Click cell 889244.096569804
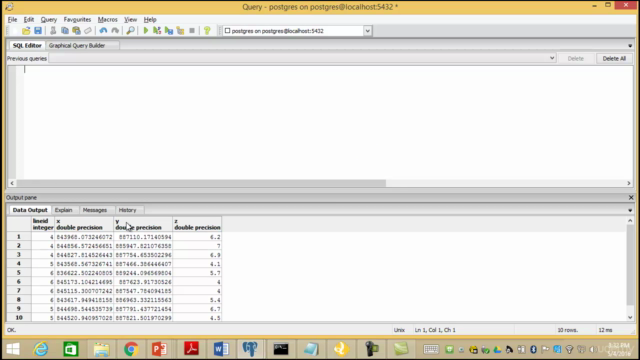Viewport: 640px width, 360px height. click(x=143, y=273)
